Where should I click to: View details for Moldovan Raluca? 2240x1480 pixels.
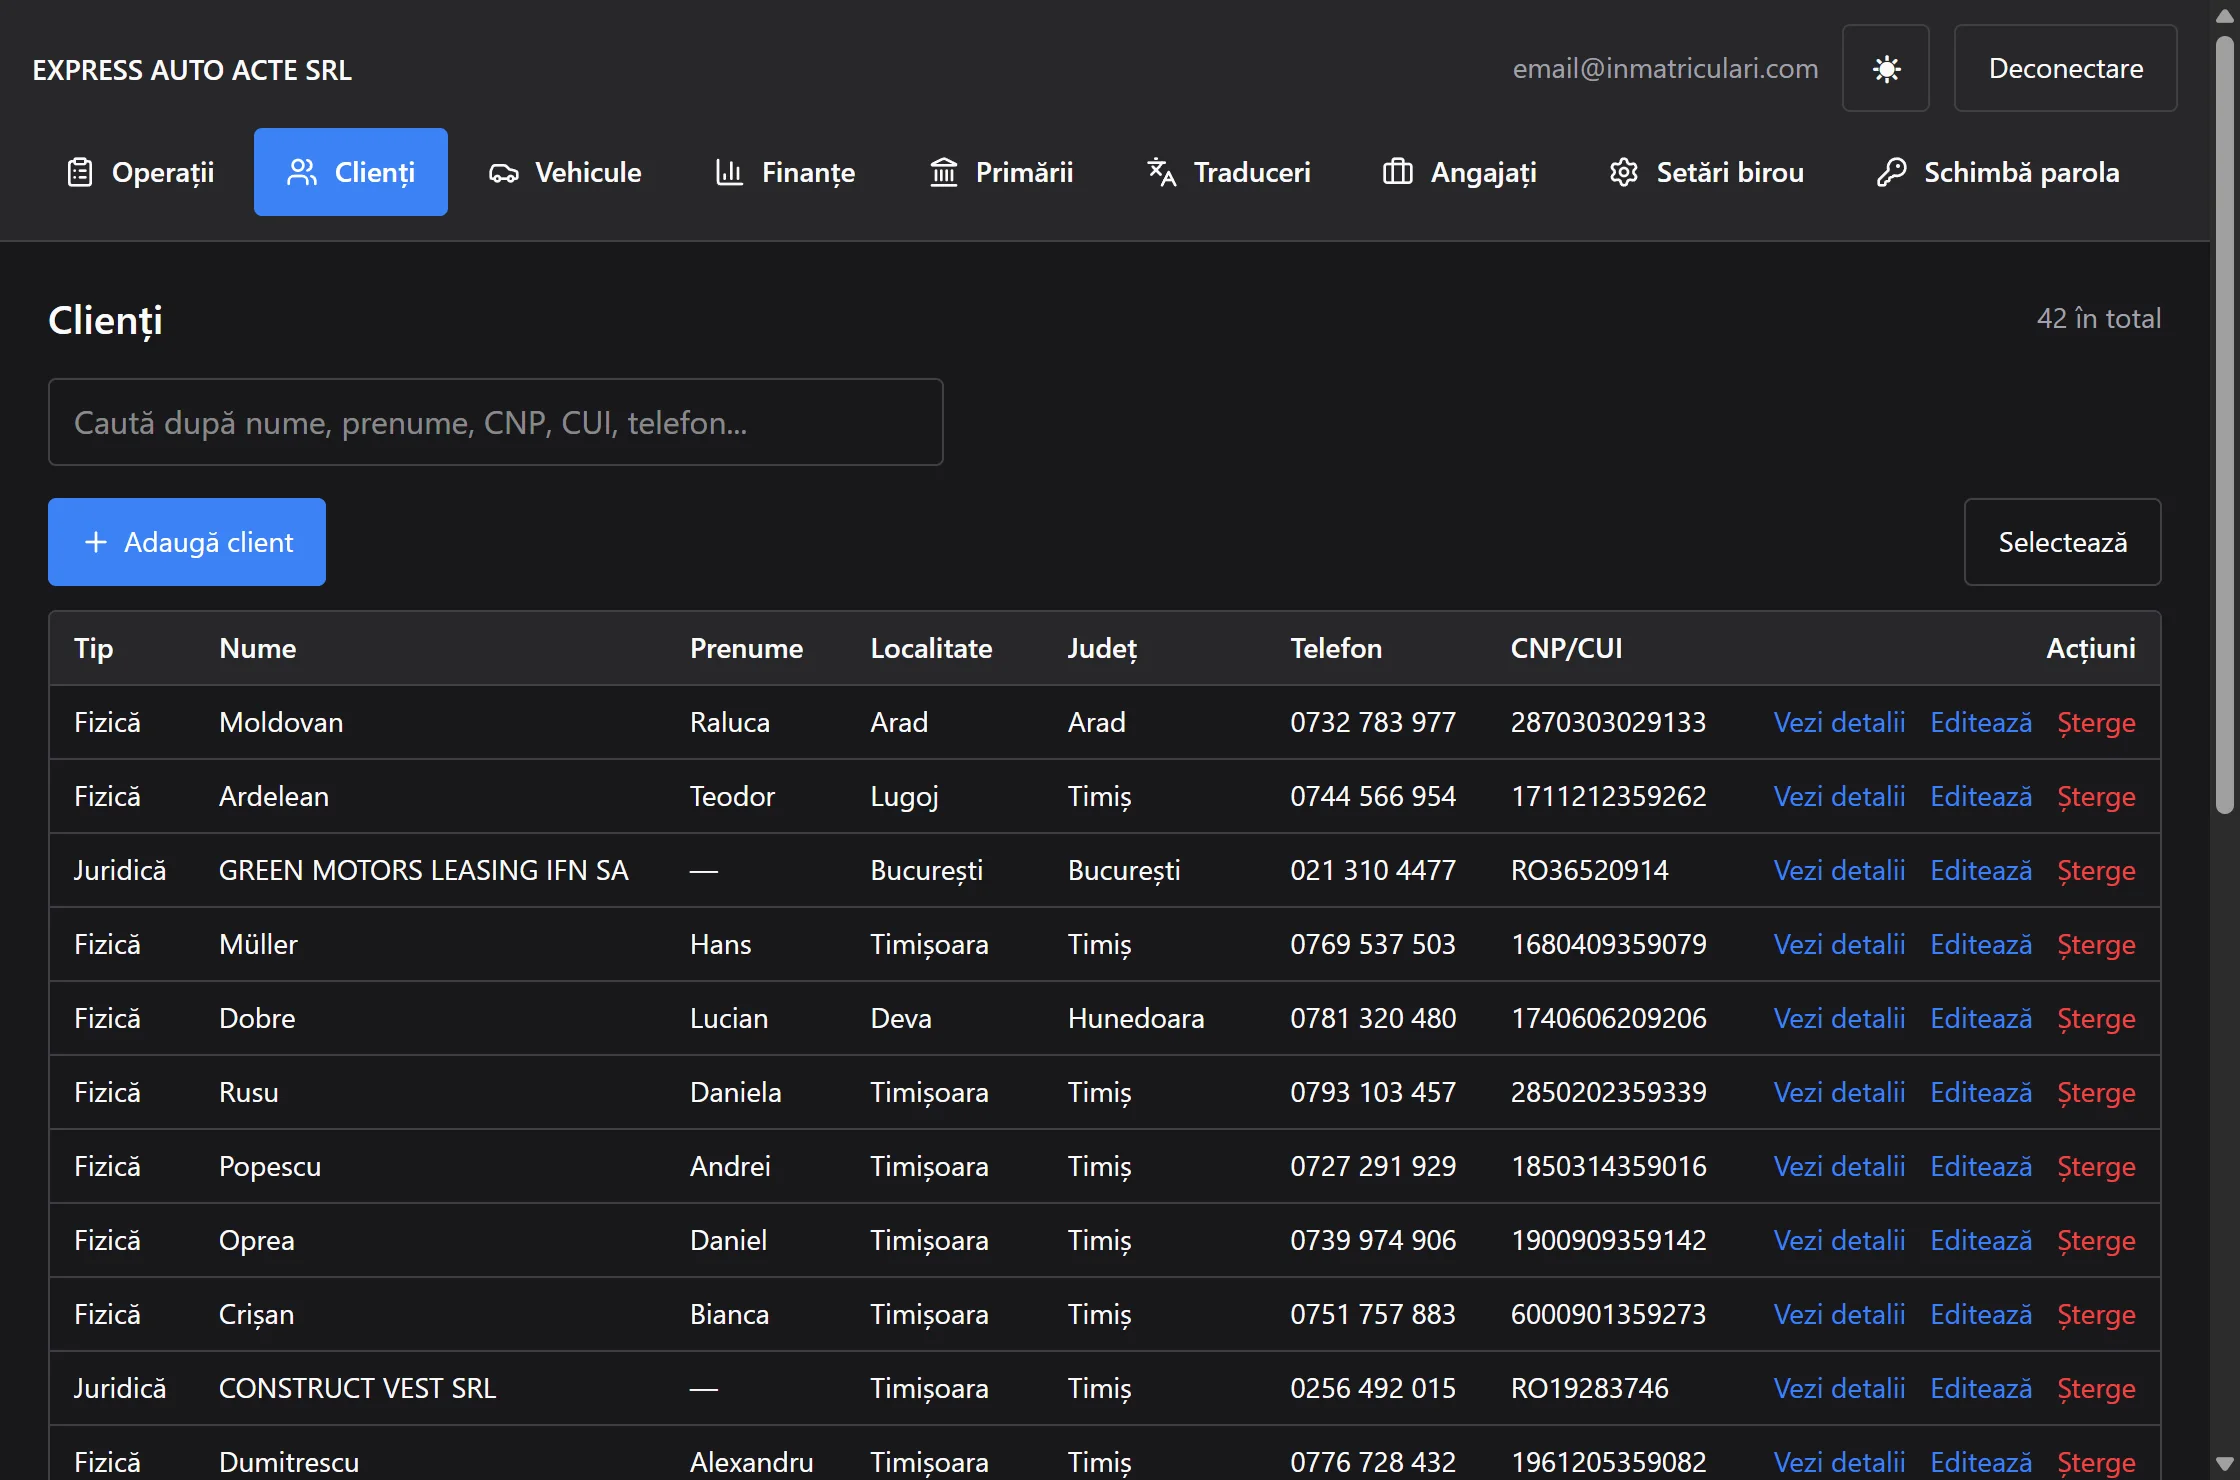(1839, 722)
